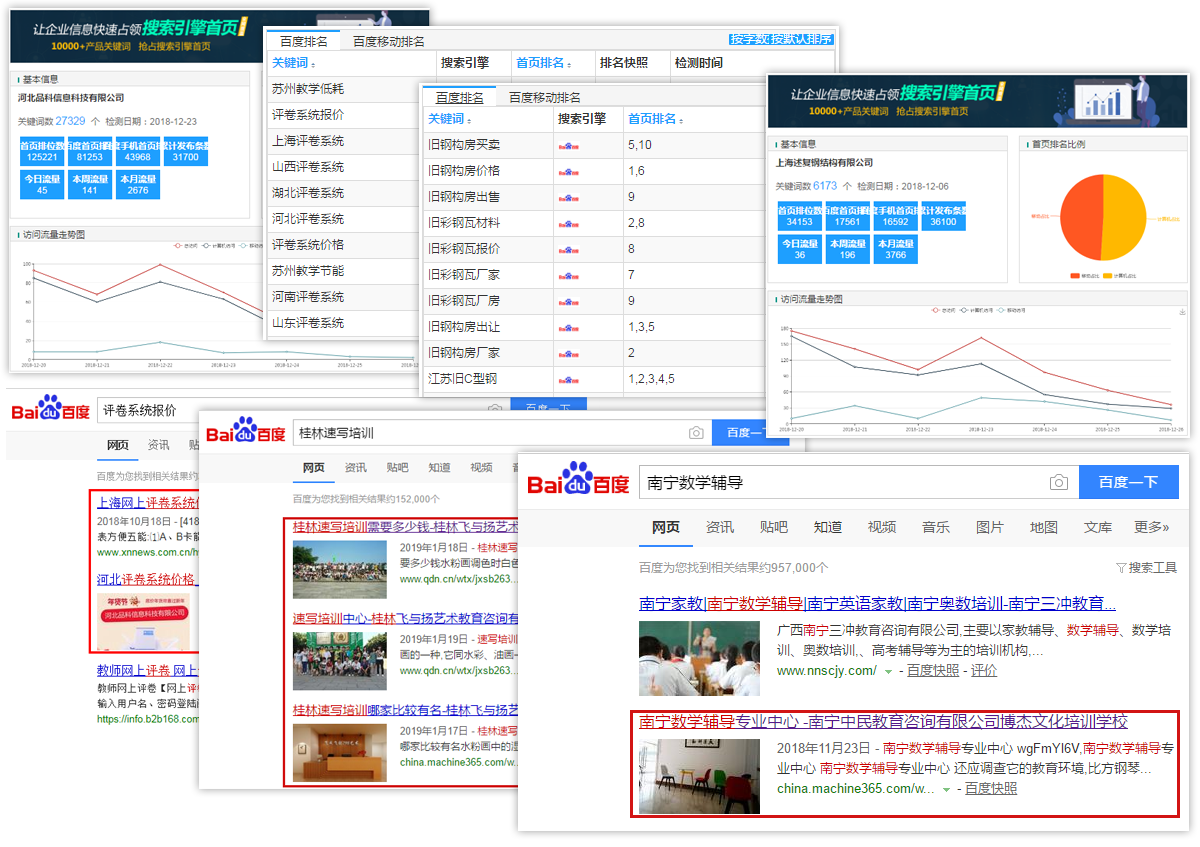
Task: Sort by 关键词 in the 苏州教学低耗 table
Action: point(294,63)
